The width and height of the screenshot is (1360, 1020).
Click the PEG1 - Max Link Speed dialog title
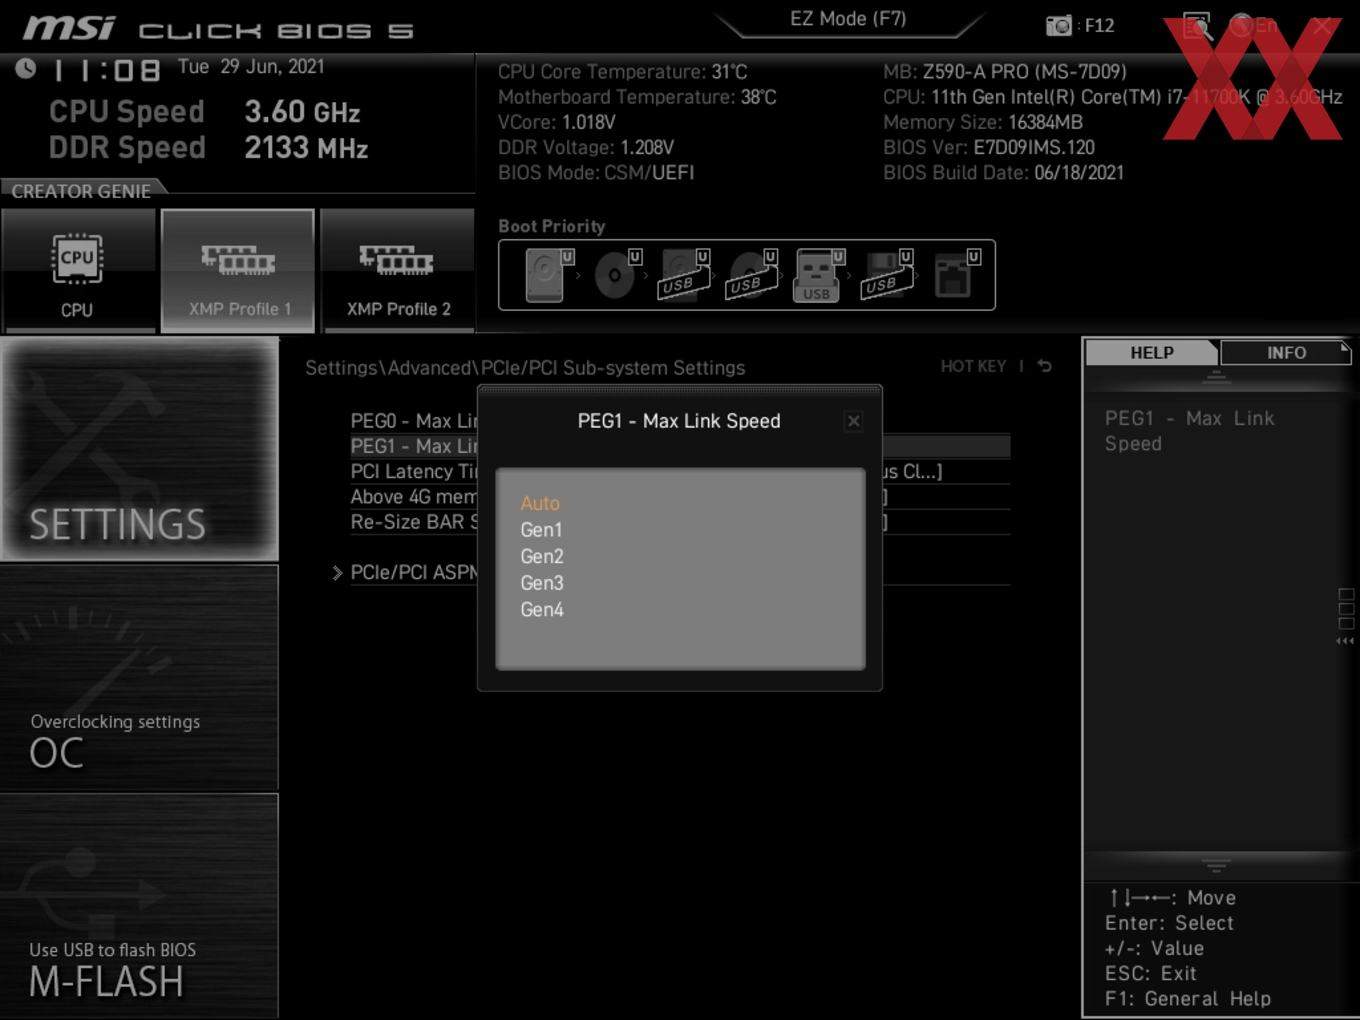(679, 421)
